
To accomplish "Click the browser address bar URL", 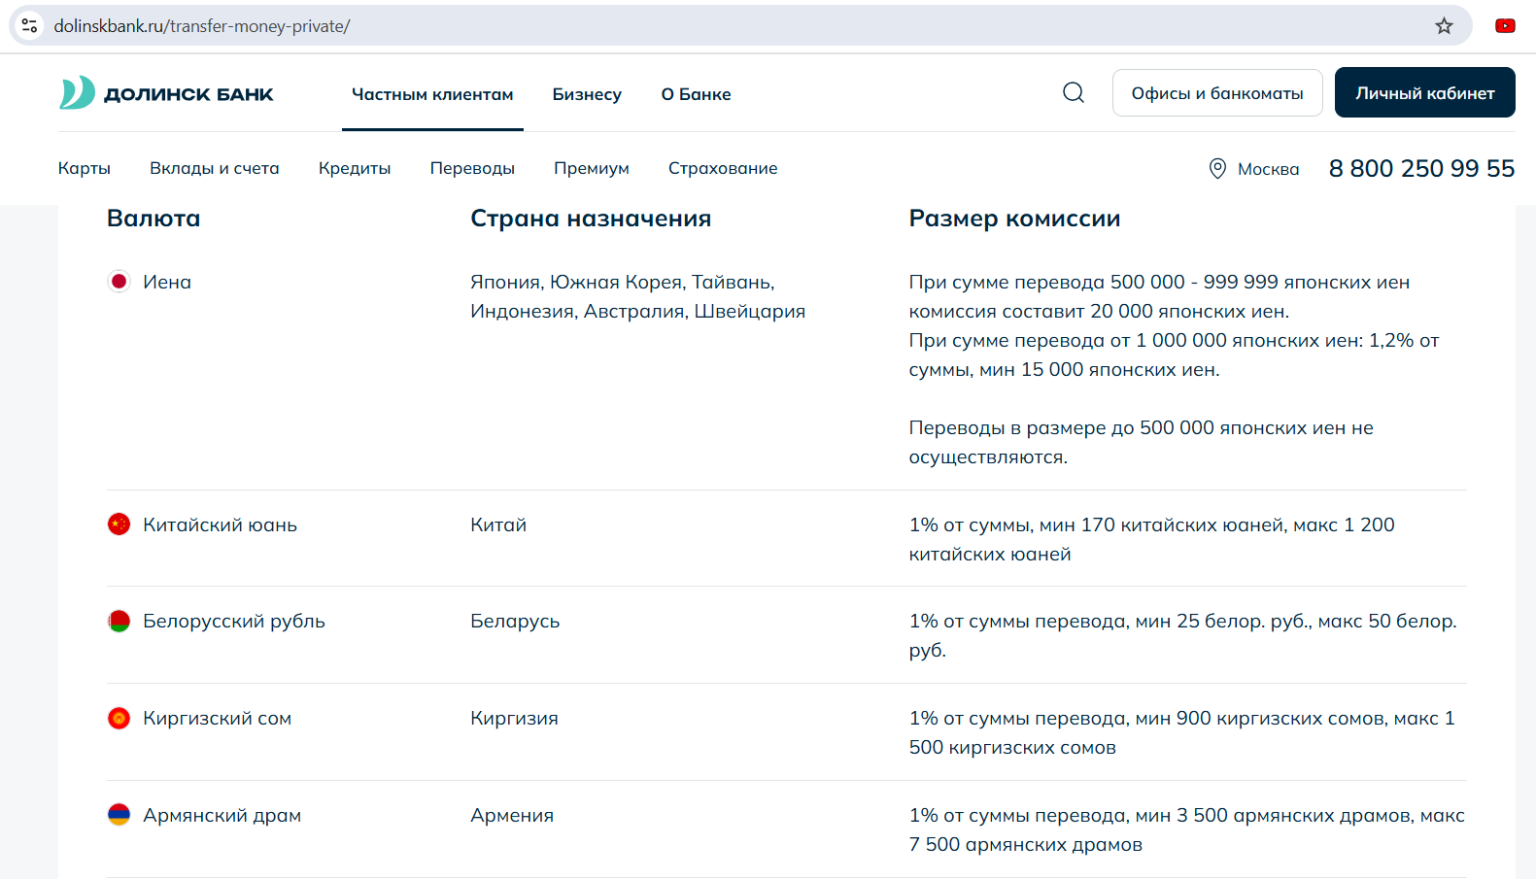I will pos(202,26).
